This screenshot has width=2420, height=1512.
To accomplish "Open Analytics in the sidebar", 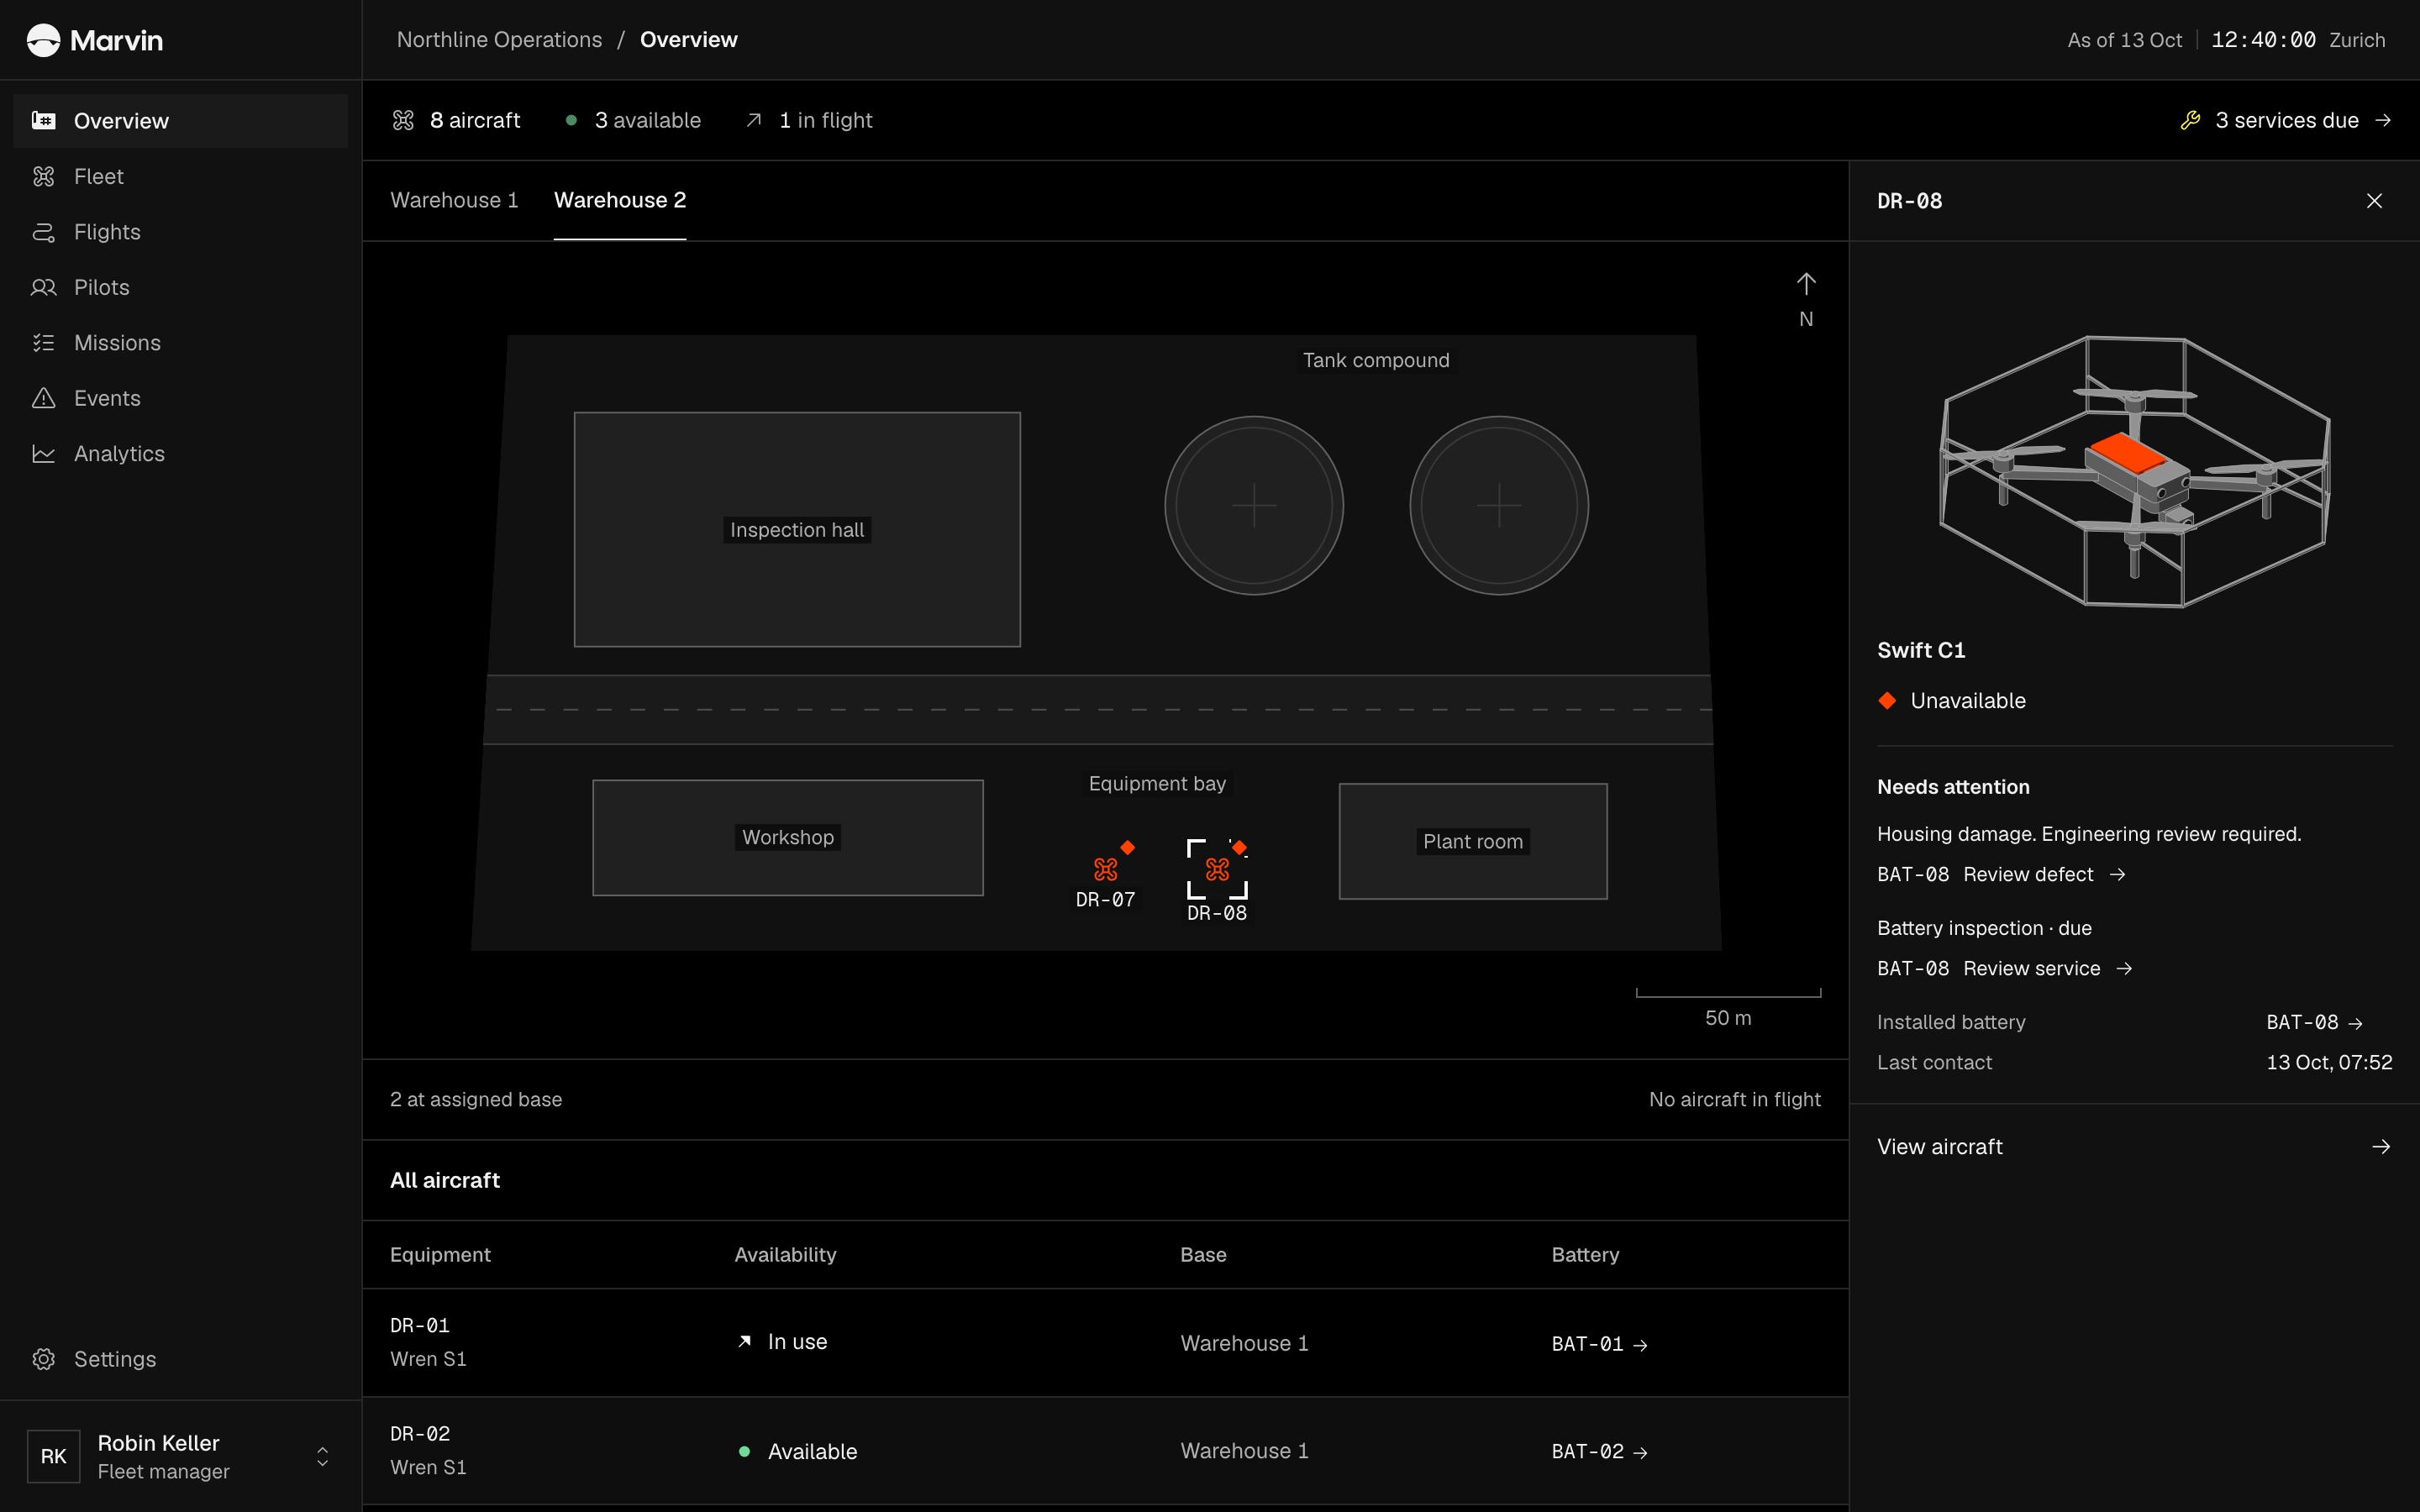I will tap(180, 454).
